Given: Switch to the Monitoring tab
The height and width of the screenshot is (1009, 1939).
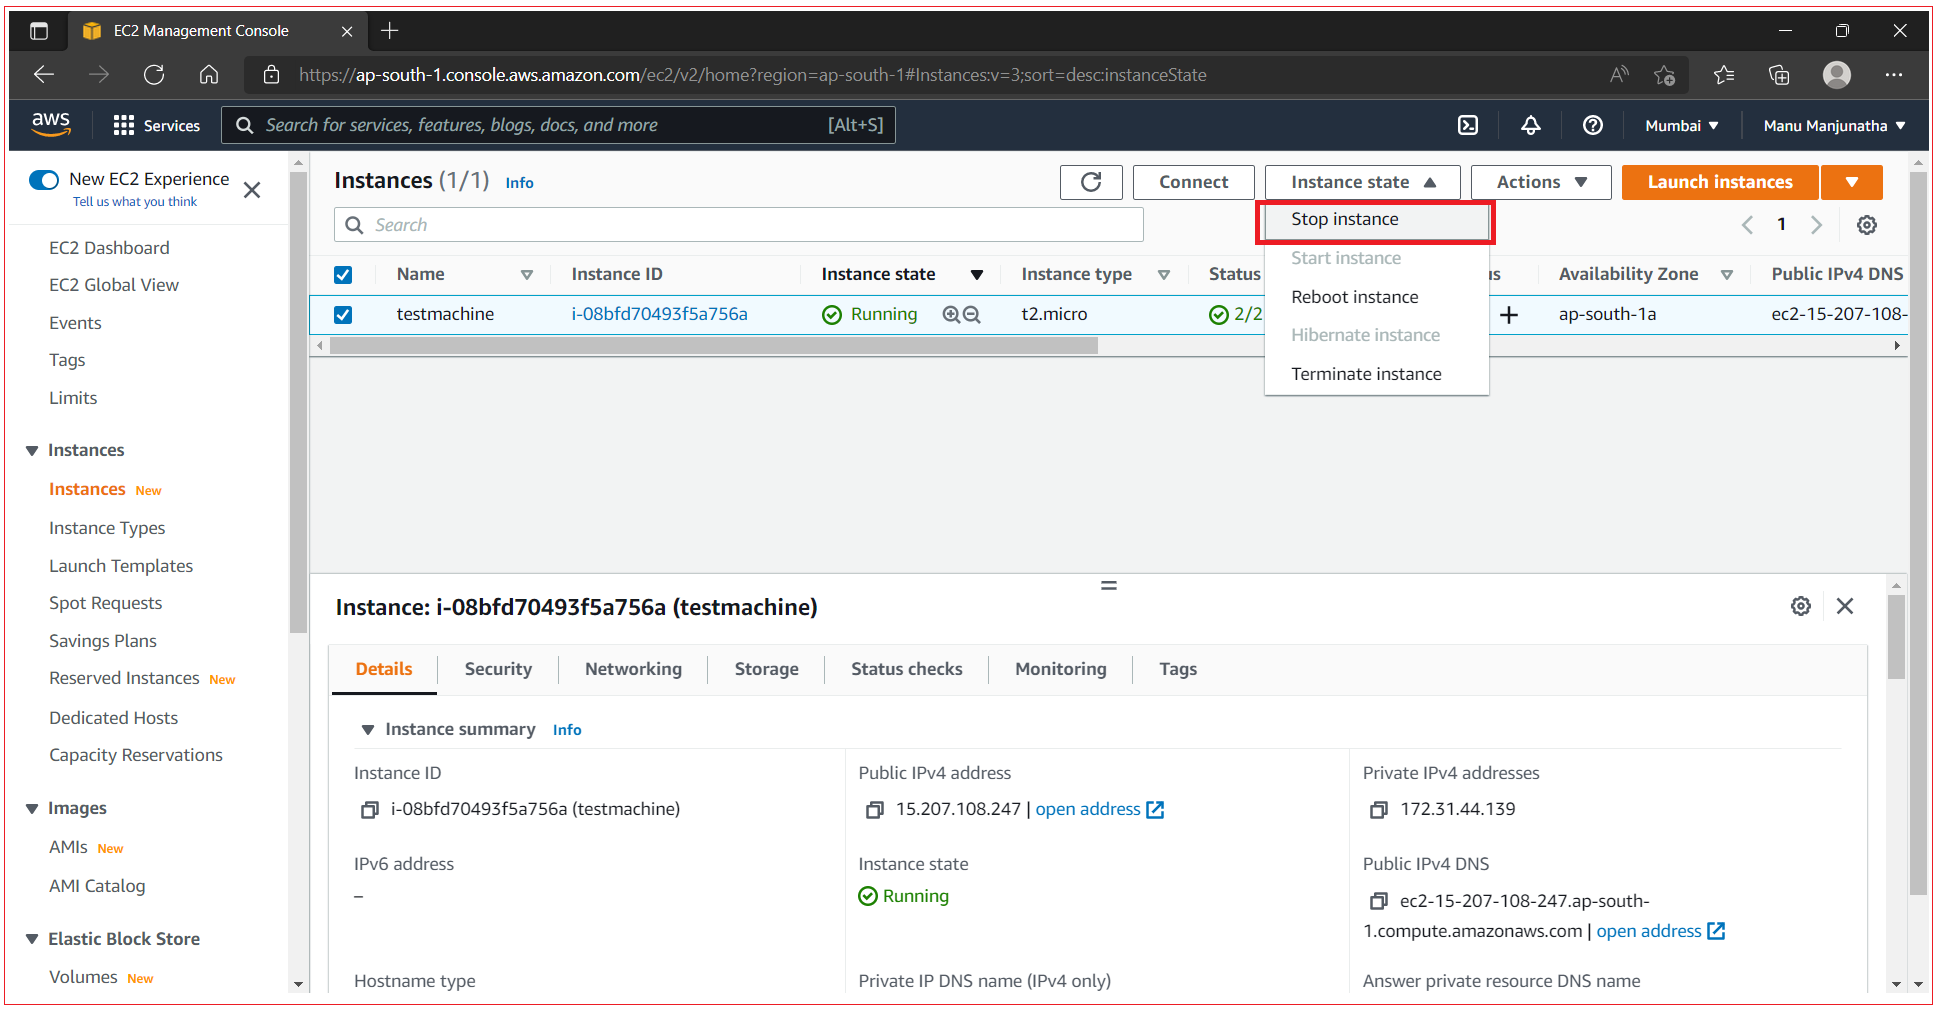Looking at the screenshot, I should [x=1060, y=669].
